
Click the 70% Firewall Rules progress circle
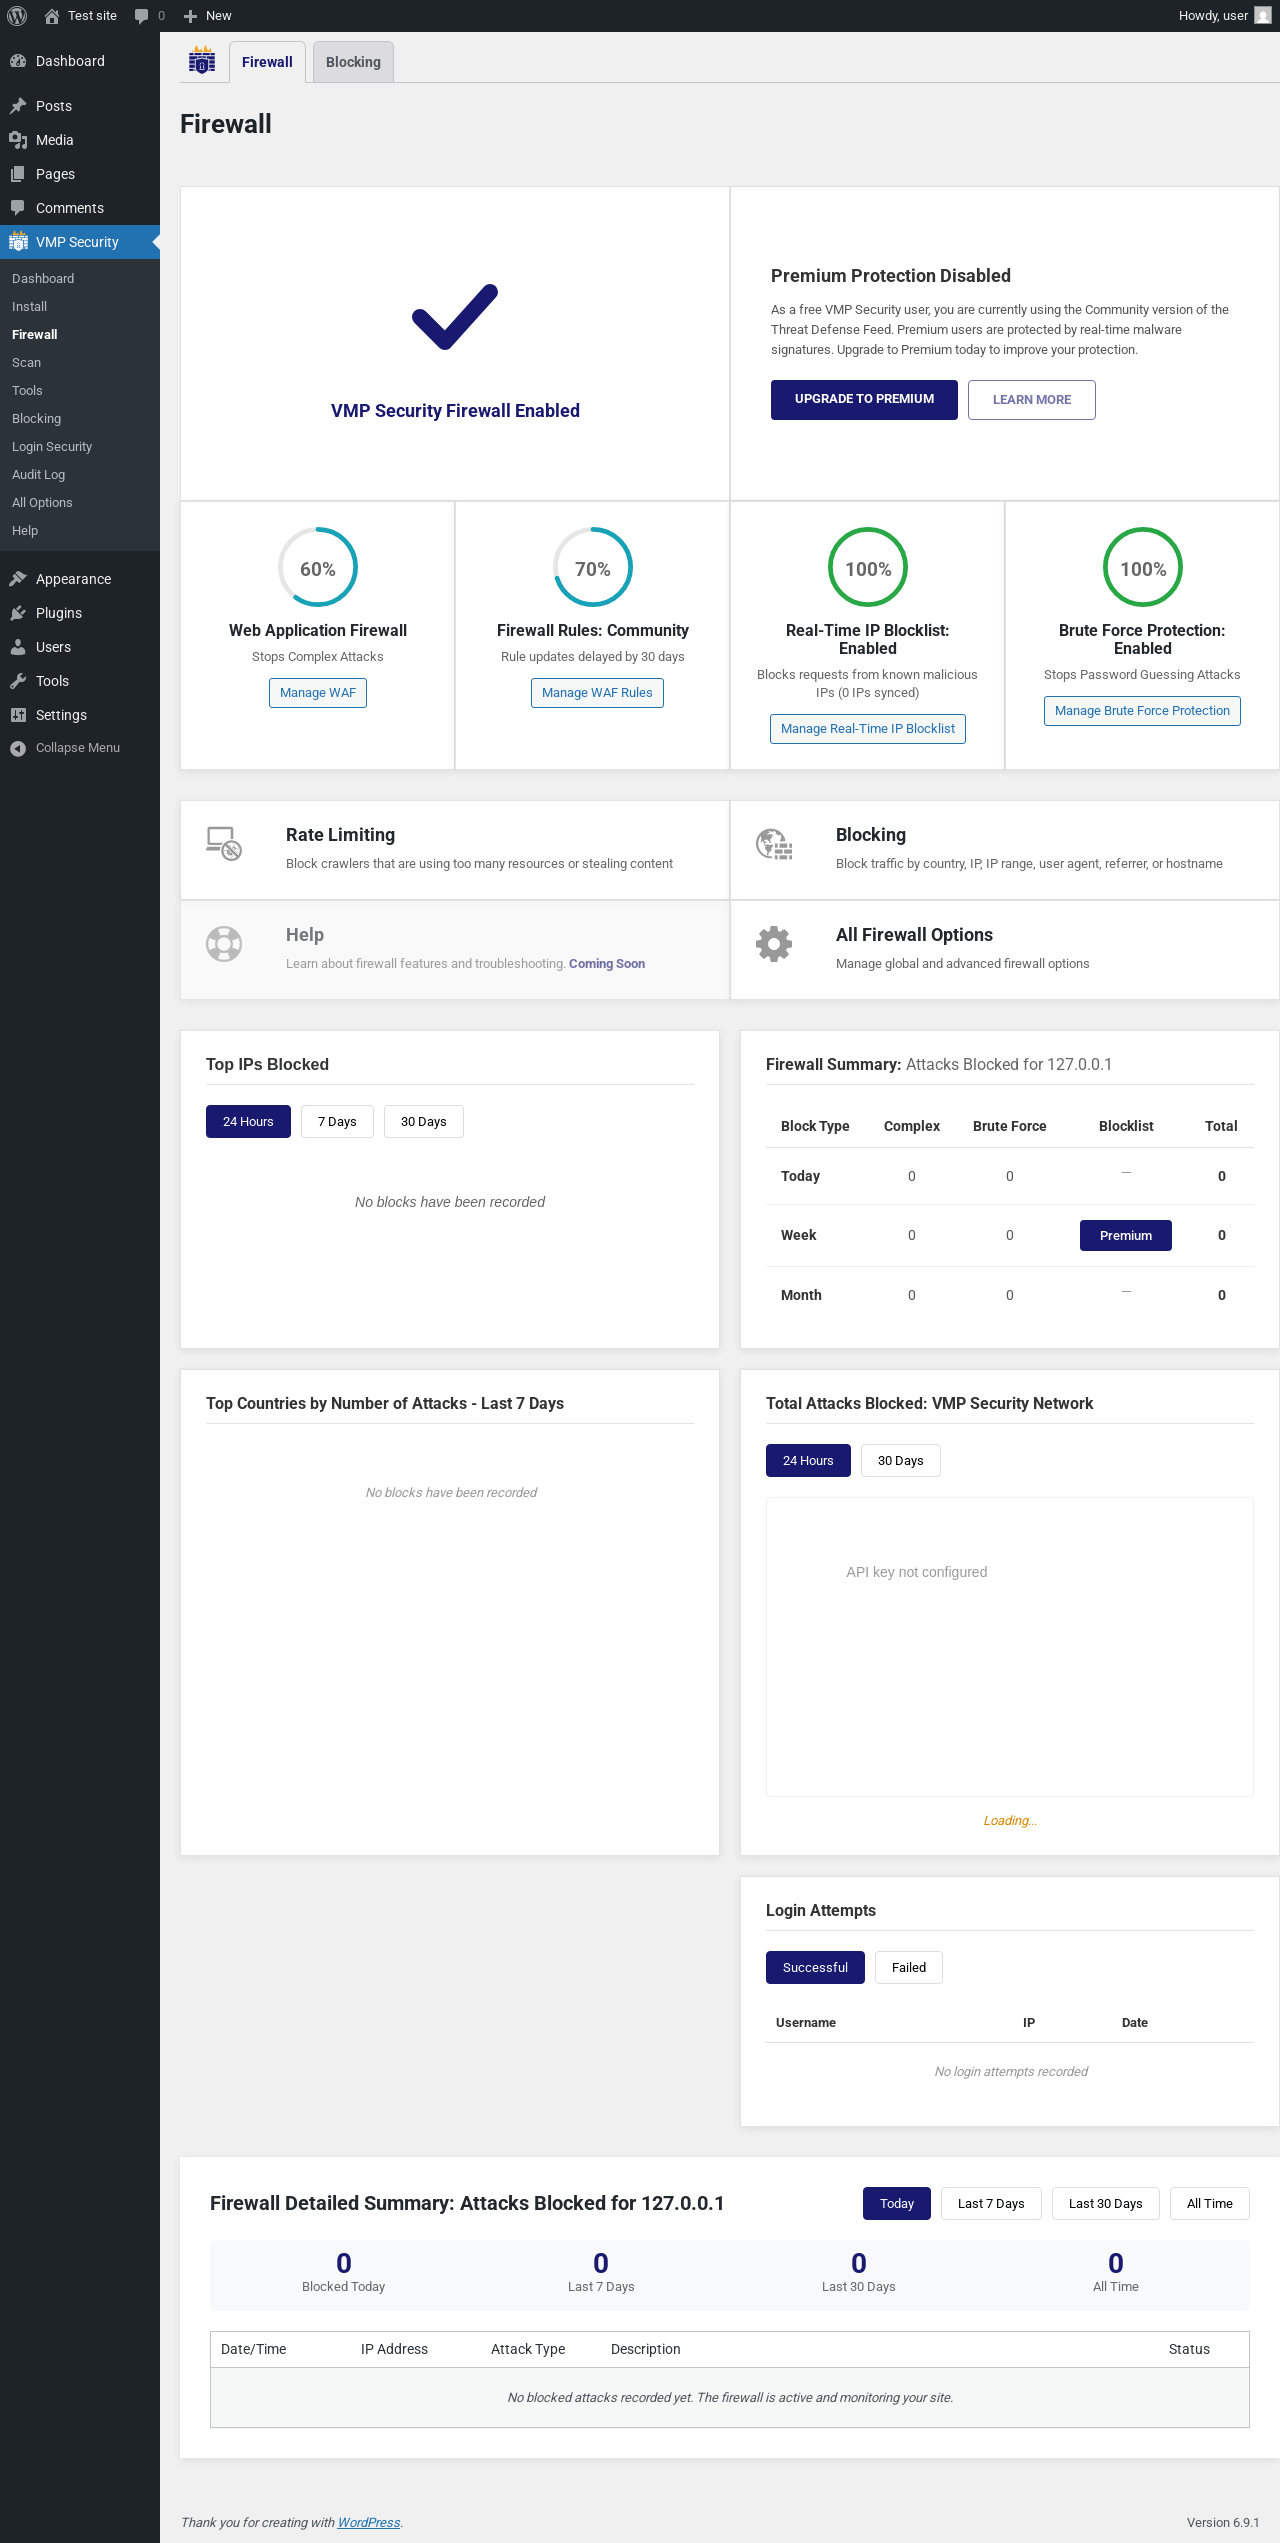tap(593, 567)
